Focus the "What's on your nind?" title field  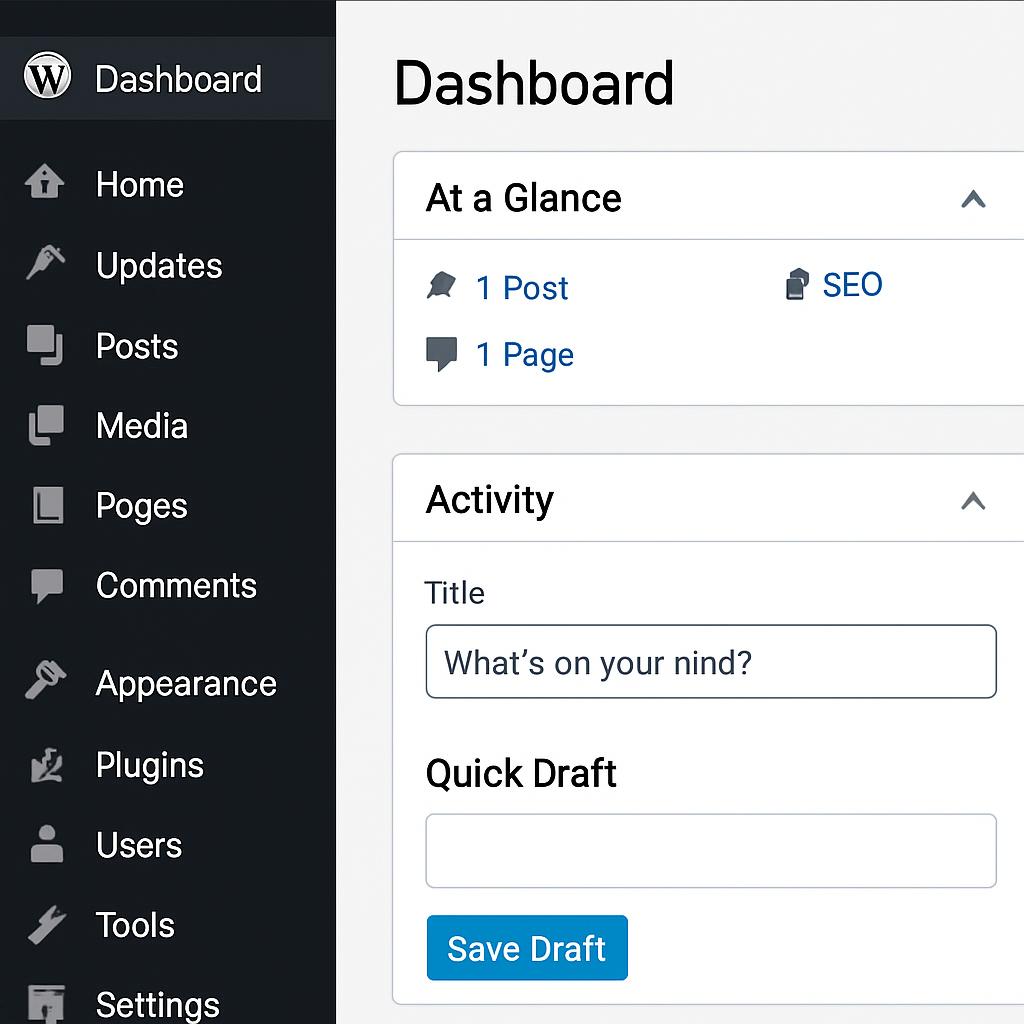point(710,662)
